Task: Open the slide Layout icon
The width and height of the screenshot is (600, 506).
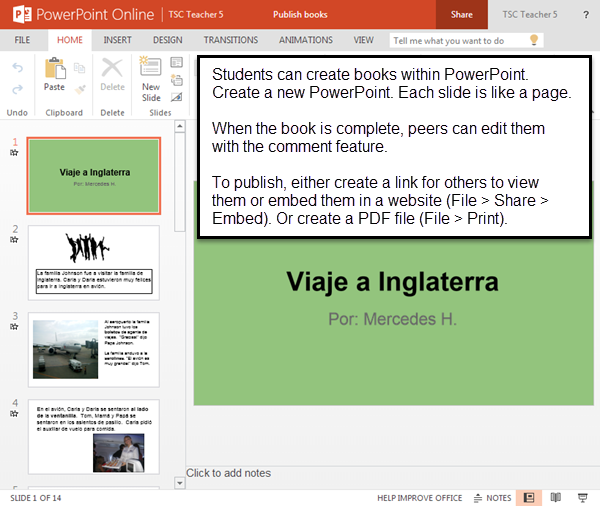Action: click(177, 62)
